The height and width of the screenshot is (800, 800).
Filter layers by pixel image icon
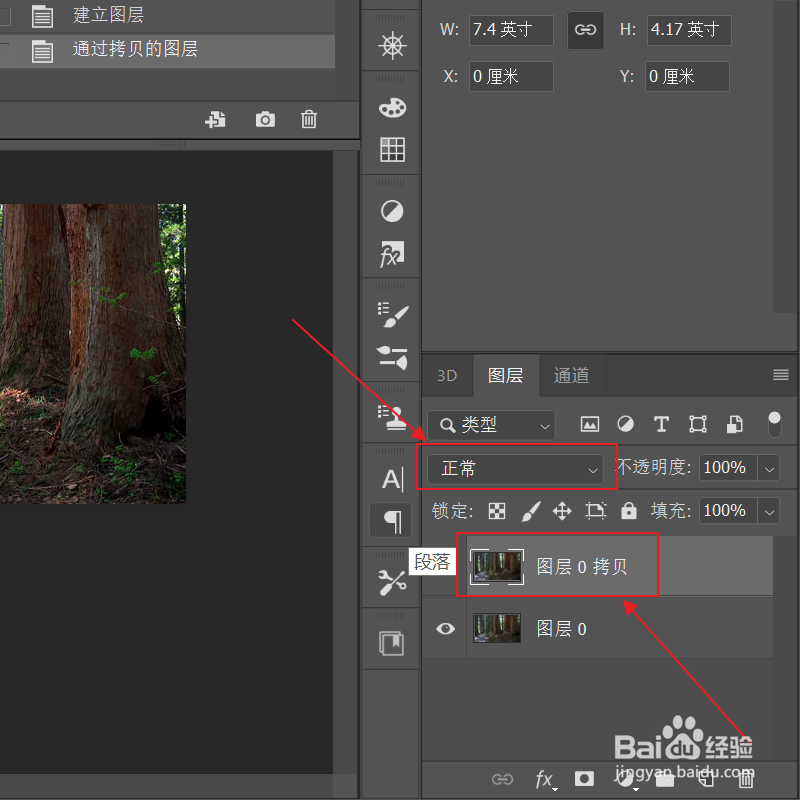(x=589, y=424)
